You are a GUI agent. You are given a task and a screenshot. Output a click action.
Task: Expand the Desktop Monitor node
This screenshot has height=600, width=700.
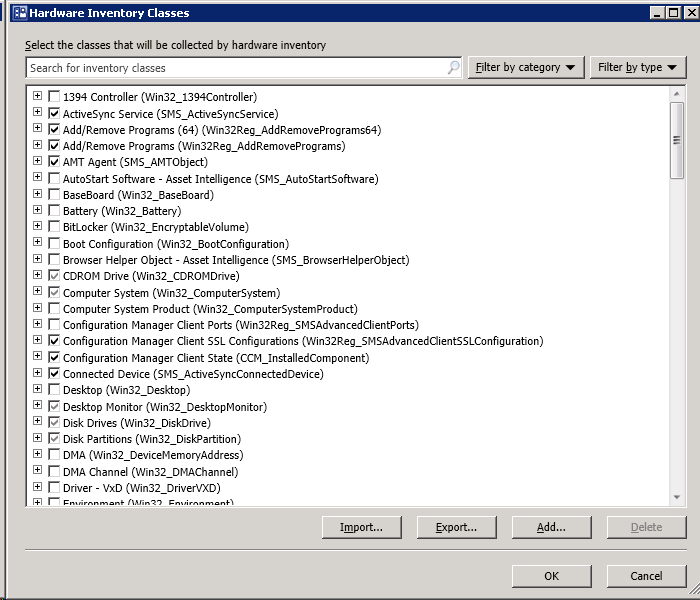coord(38,405)
